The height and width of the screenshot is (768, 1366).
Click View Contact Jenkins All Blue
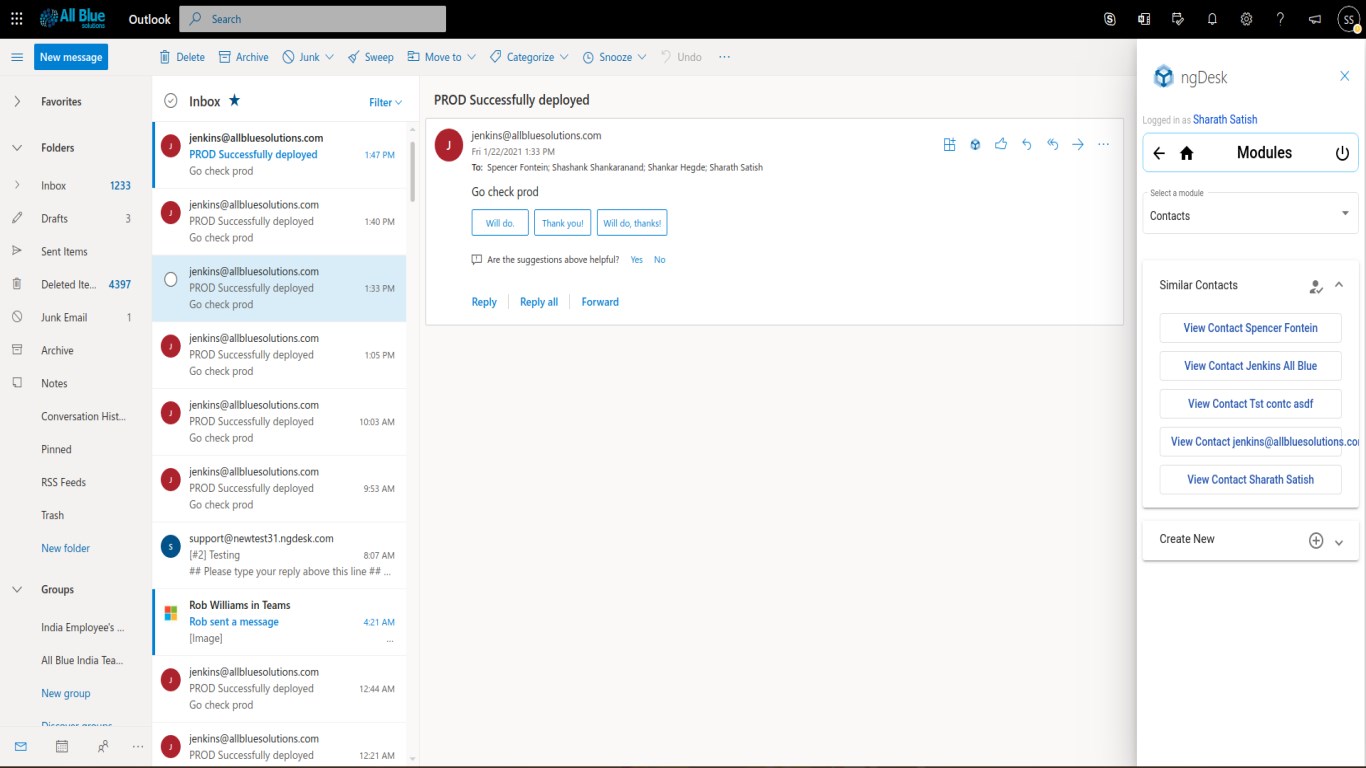click(x=1250, y=366)
